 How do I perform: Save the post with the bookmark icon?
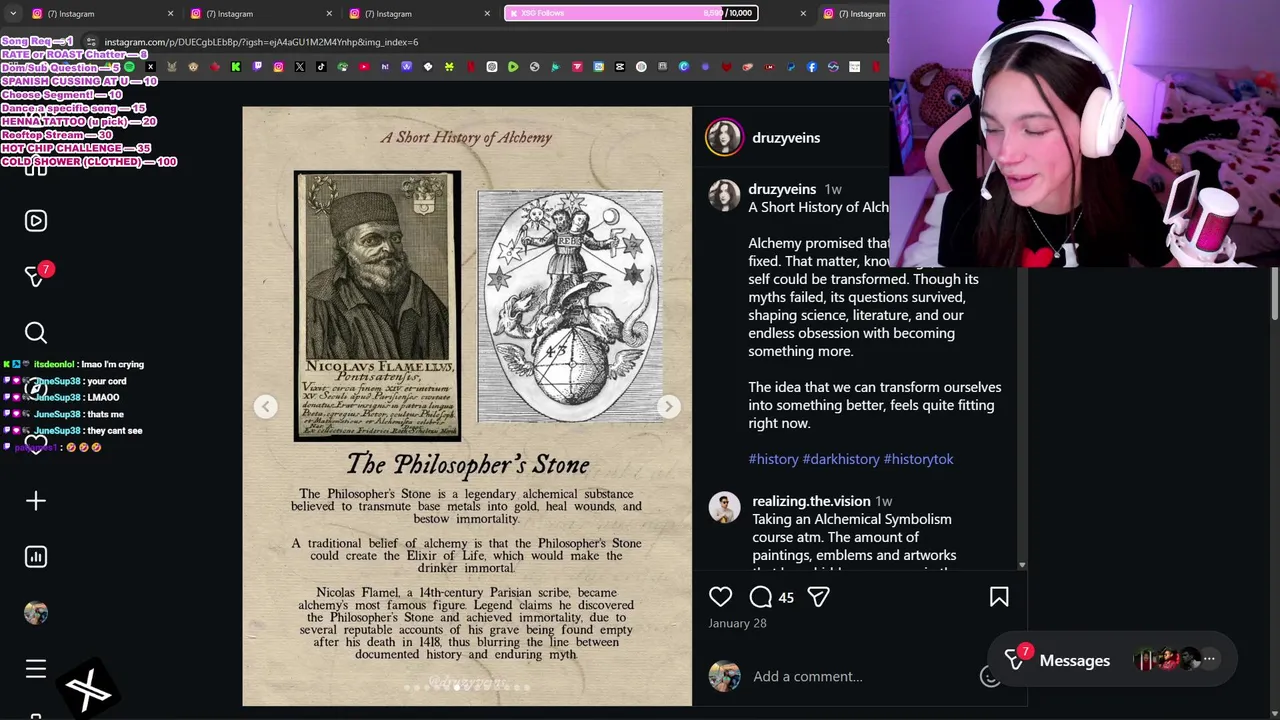point(999,597)
